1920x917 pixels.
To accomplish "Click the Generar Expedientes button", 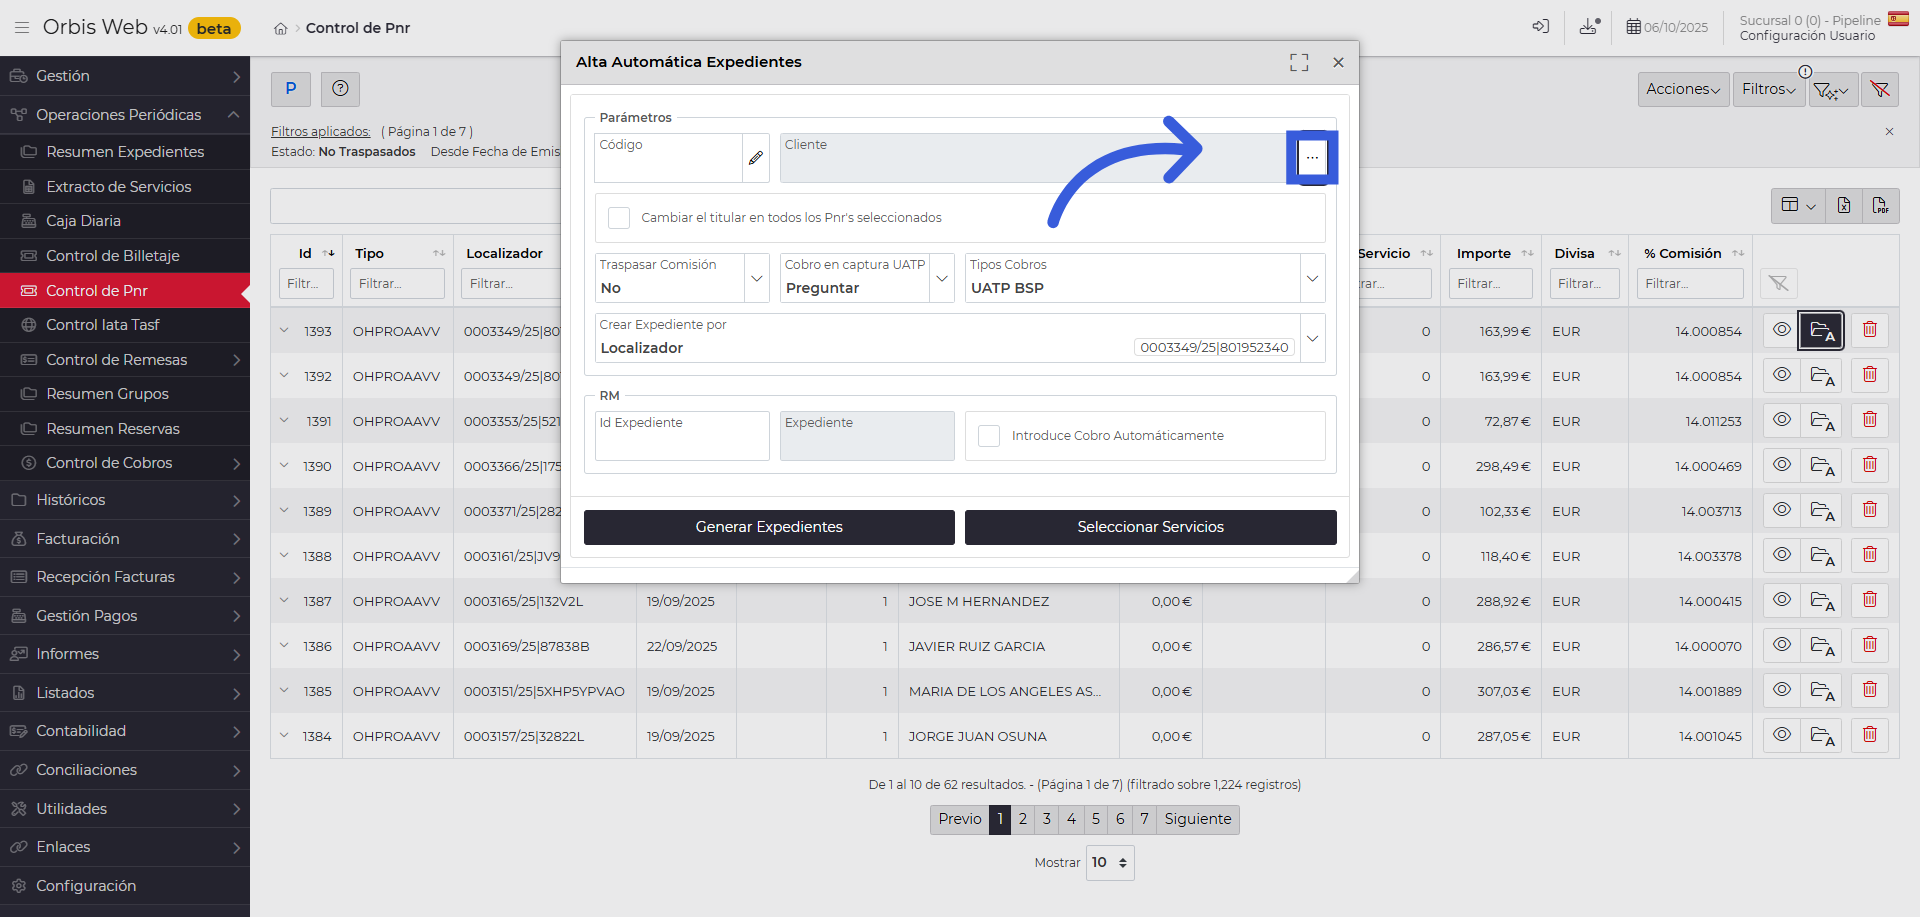I will pos(768,527).
